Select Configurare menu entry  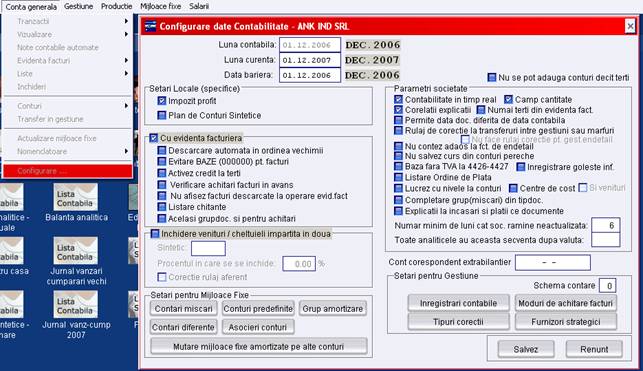[68, 171]
